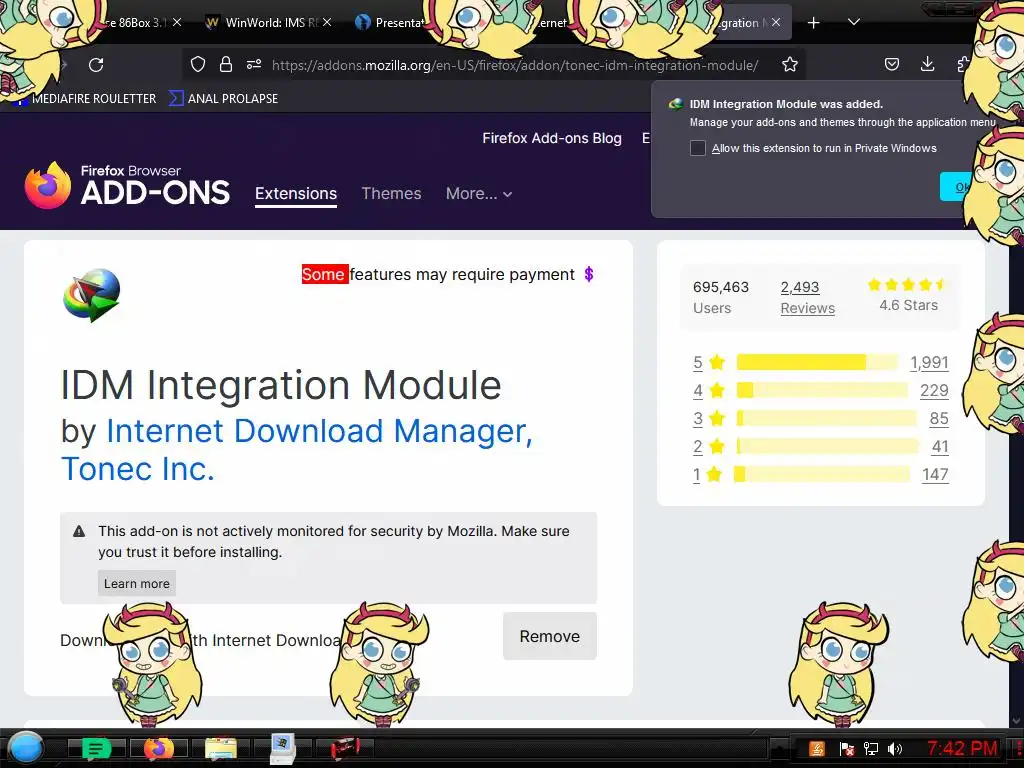Click the purple dollar payment icon
This screenshot has height=768, width=1024.
[589, 274]
